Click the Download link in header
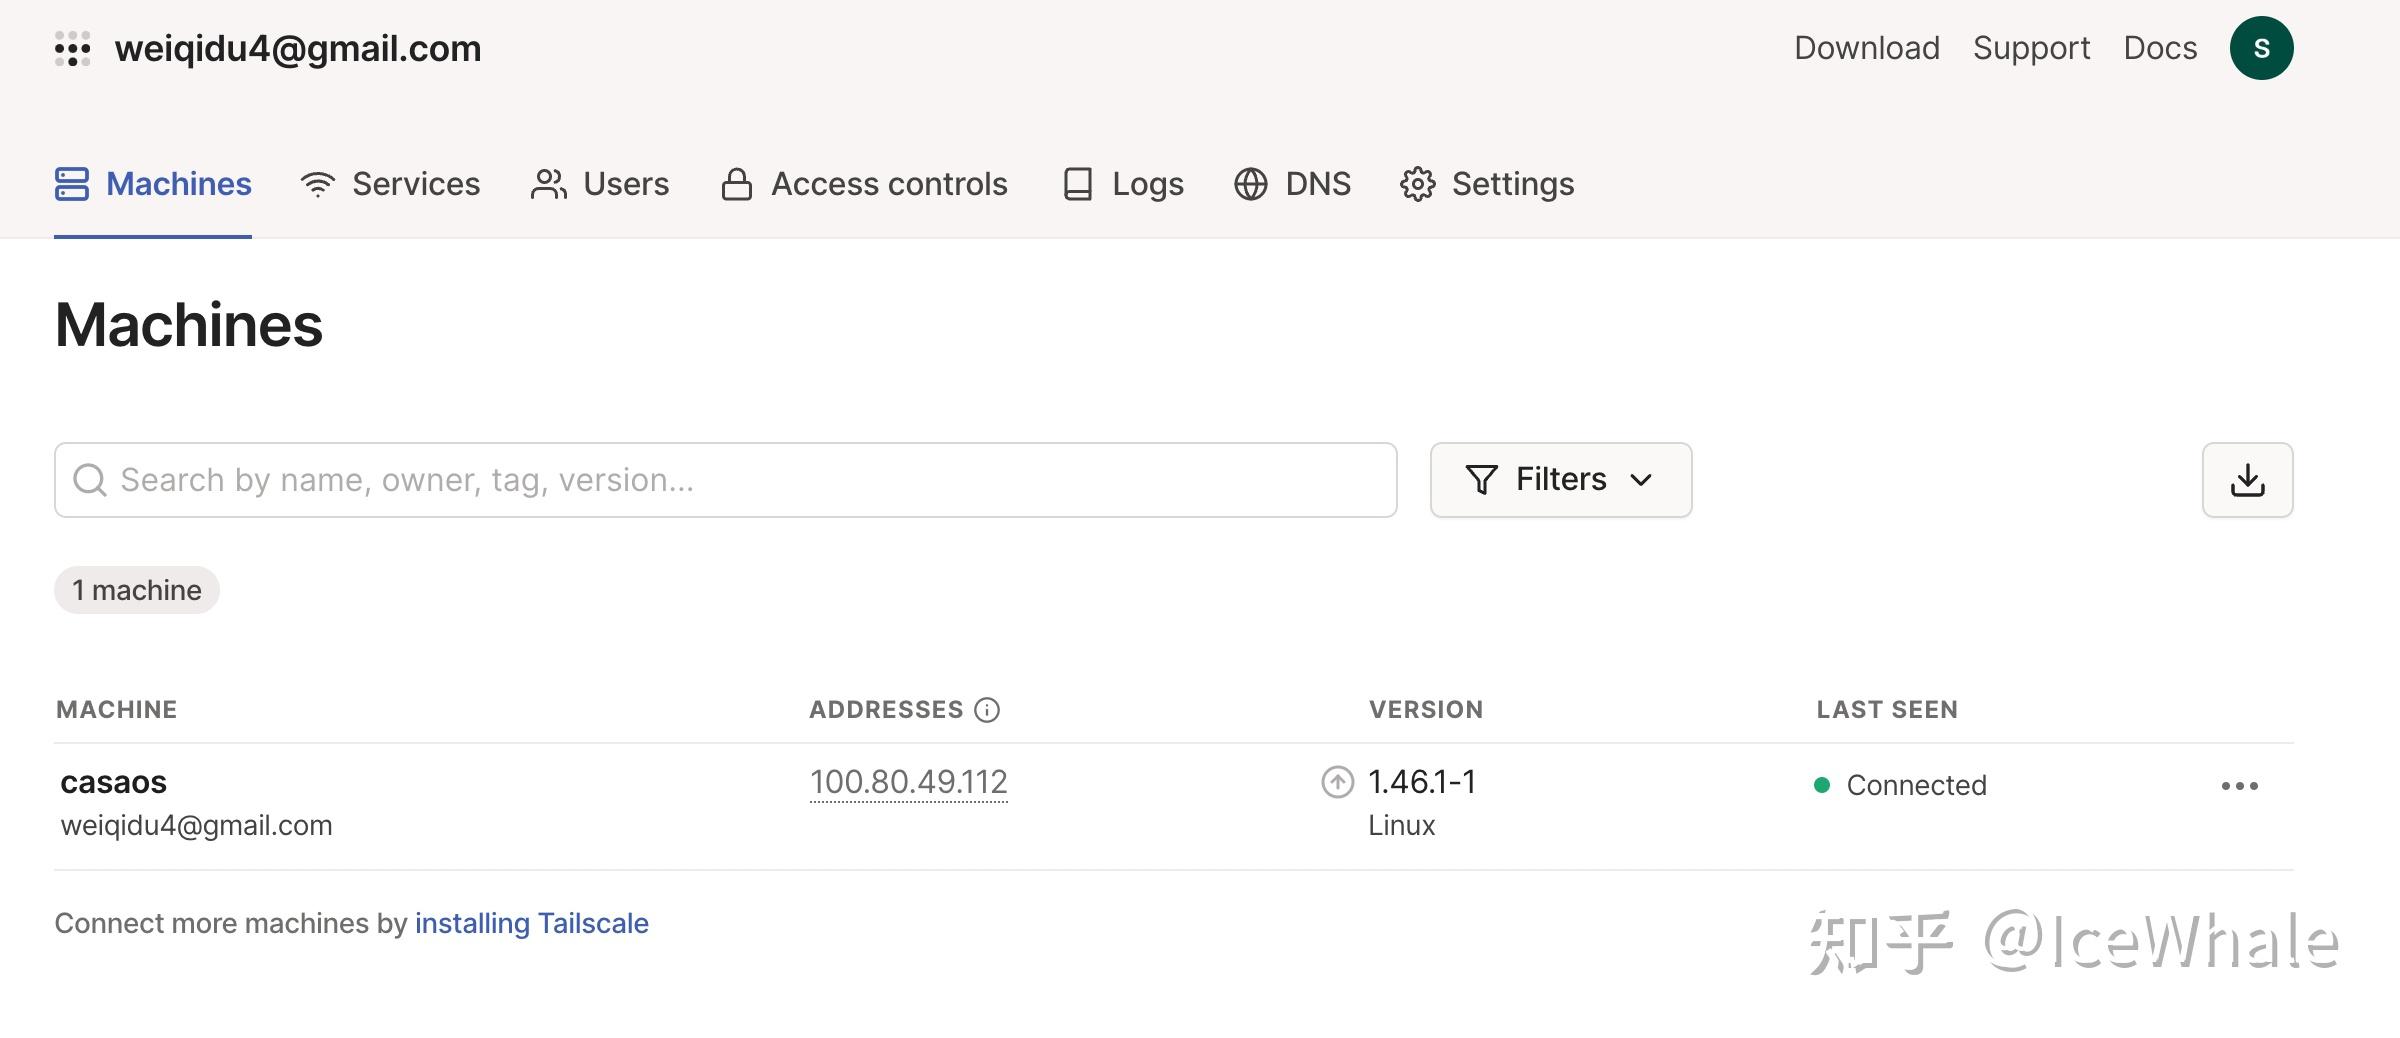2400x1038 pixels. click(x=1866, y=48)
